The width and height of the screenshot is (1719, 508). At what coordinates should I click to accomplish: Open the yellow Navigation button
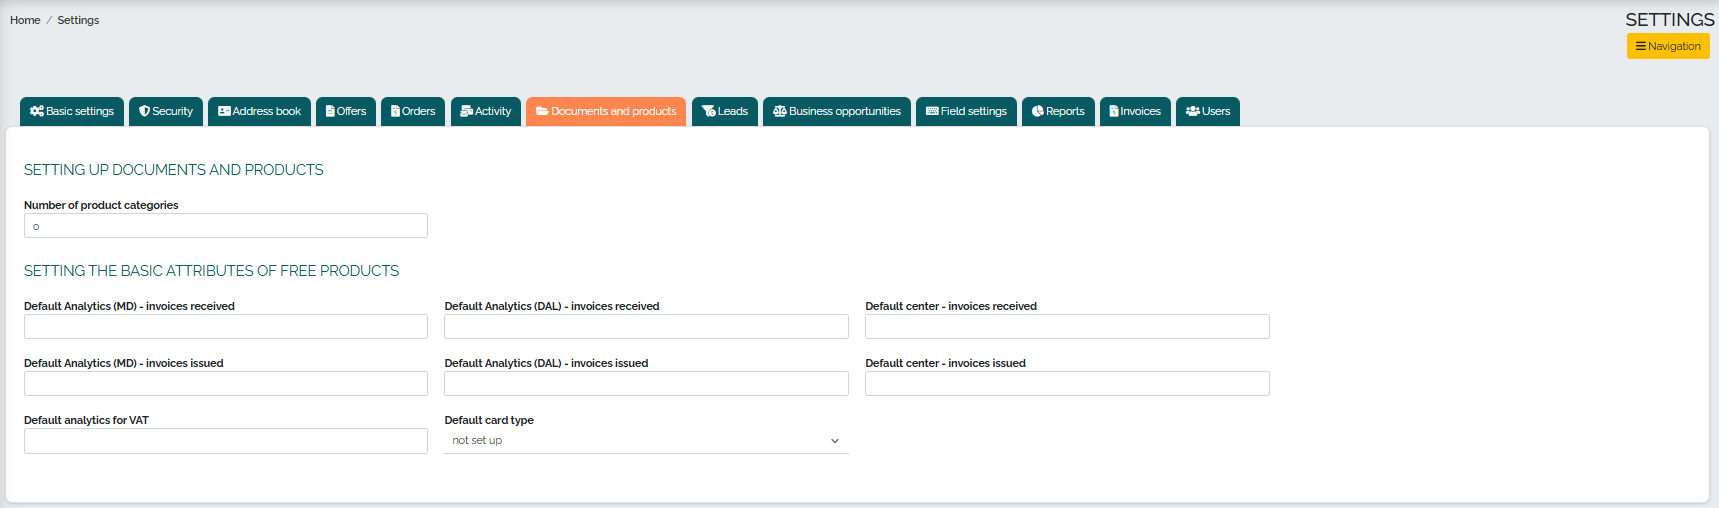click(1668, 46)
